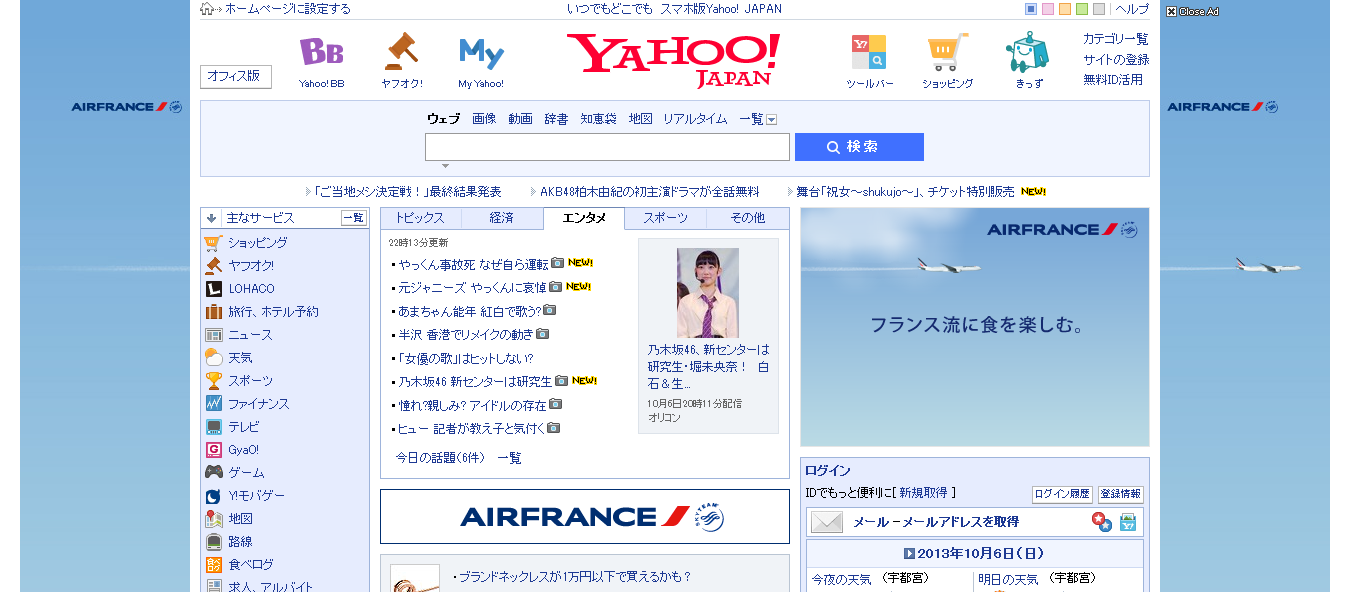The image size is (1349, 592).
Task: Click the ゲーム controller icon
Action: click(213, 472)
